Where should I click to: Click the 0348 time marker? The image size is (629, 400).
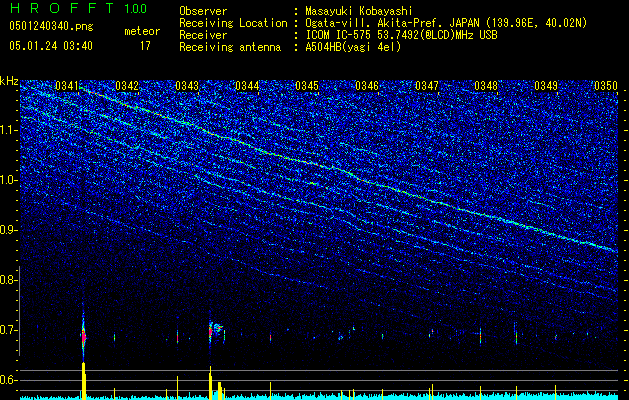(486, 86)
